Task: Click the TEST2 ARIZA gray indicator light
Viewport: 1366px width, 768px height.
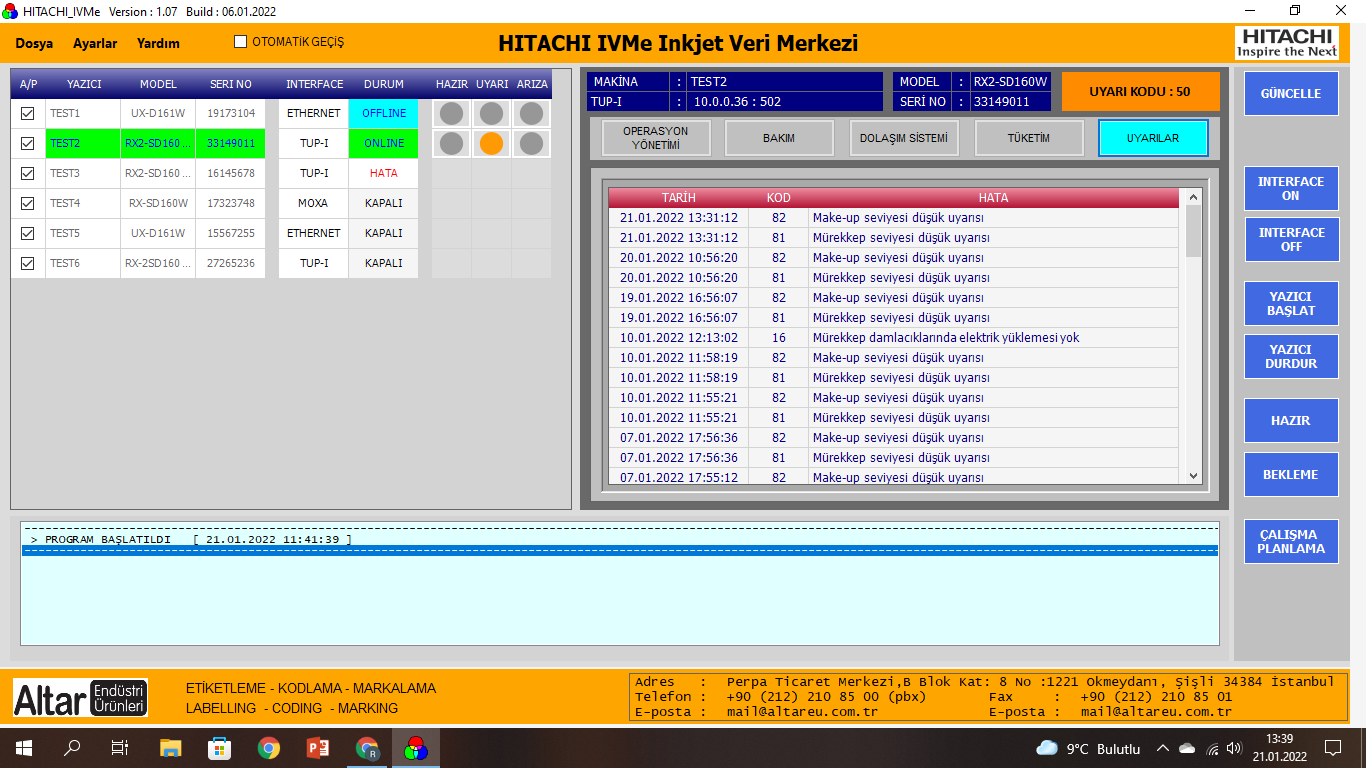Action: pyautogui.click(x=531, y=143)
